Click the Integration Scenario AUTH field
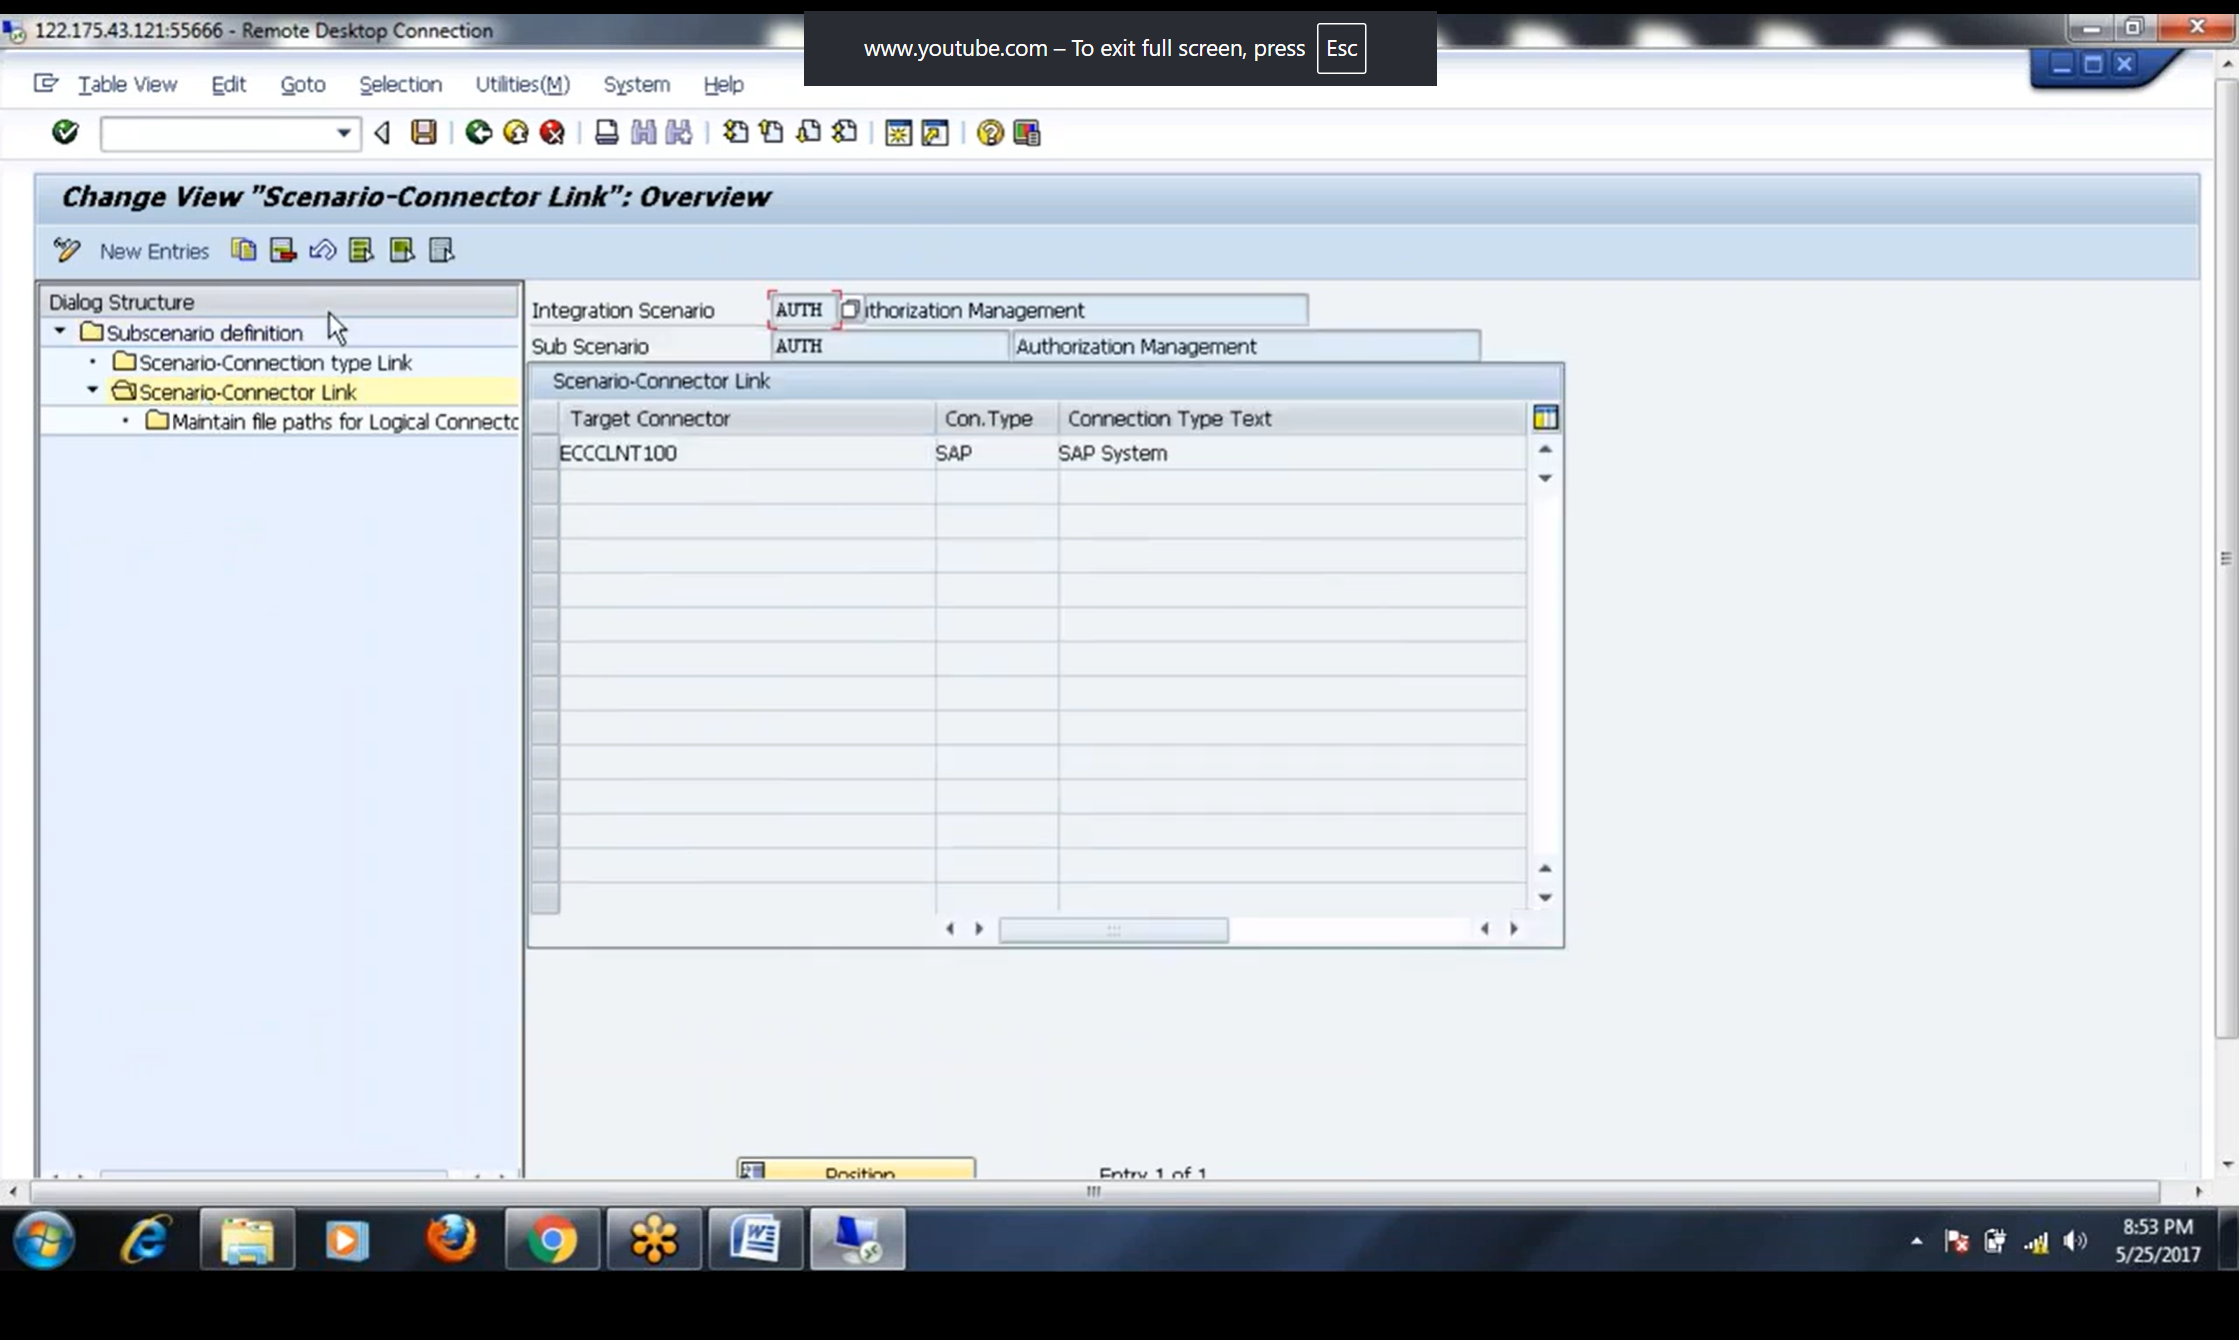2239x1340 pixels. (801, 310)
